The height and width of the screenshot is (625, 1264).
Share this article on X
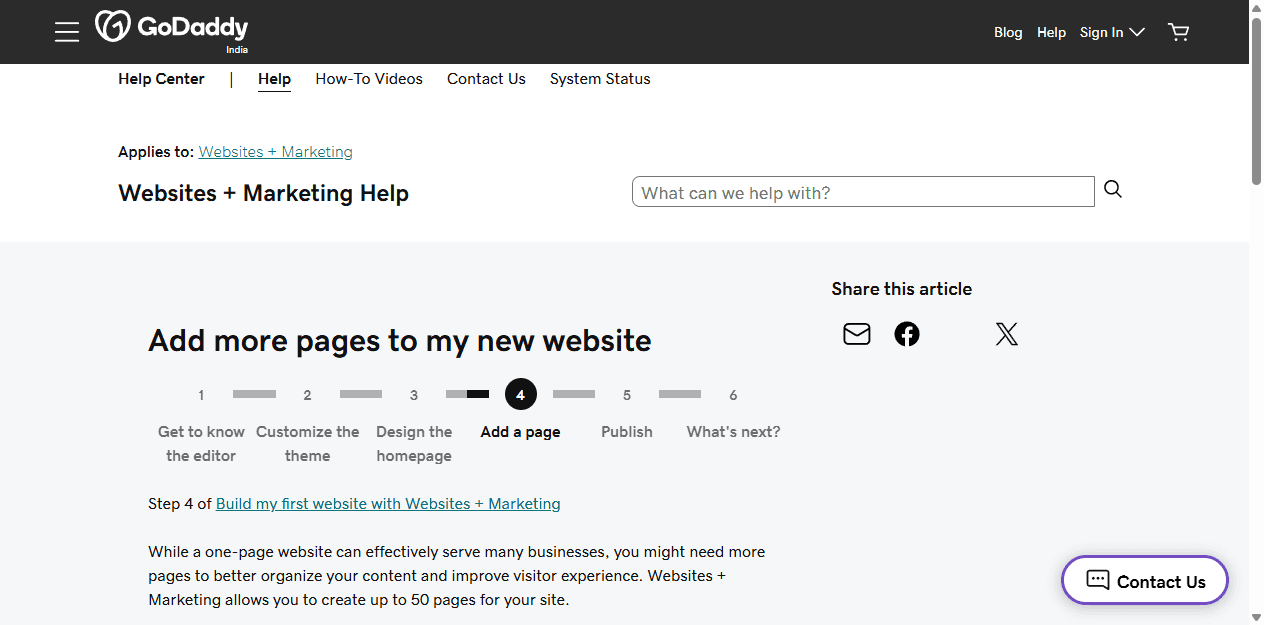(x=1007, y=334)
